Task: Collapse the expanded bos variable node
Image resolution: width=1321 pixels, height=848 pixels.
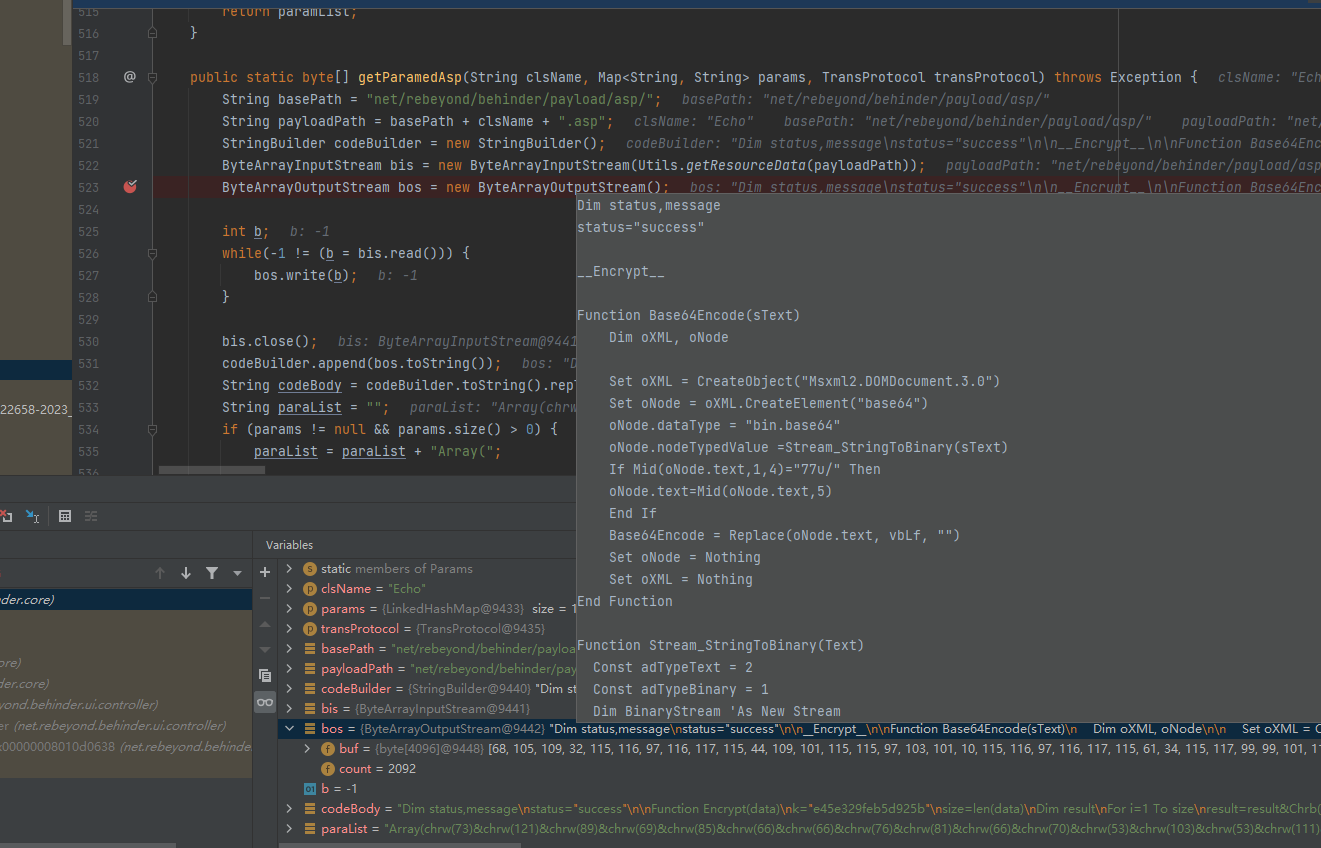Action: [290, 729]
